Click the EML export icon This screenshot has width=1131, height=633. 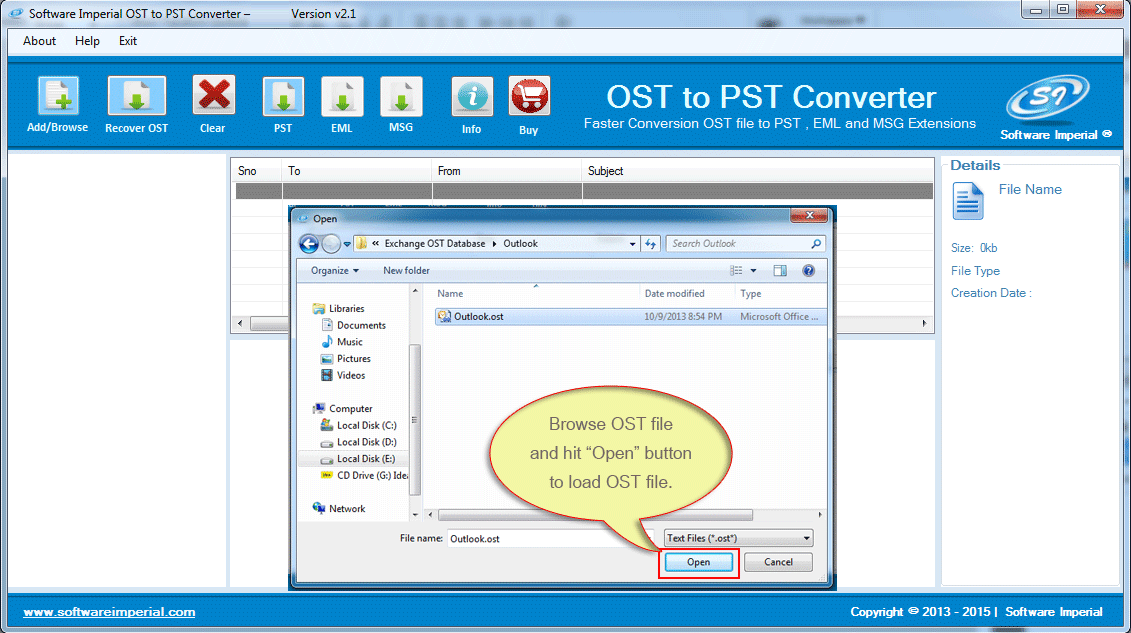pyautogui.click(x=342, y=97)
